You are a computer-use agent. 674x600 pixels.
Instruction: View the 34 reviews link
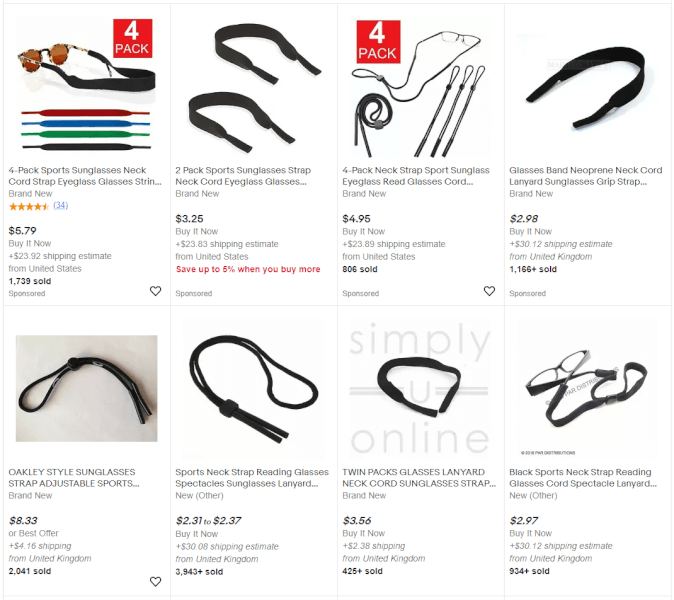61,205
